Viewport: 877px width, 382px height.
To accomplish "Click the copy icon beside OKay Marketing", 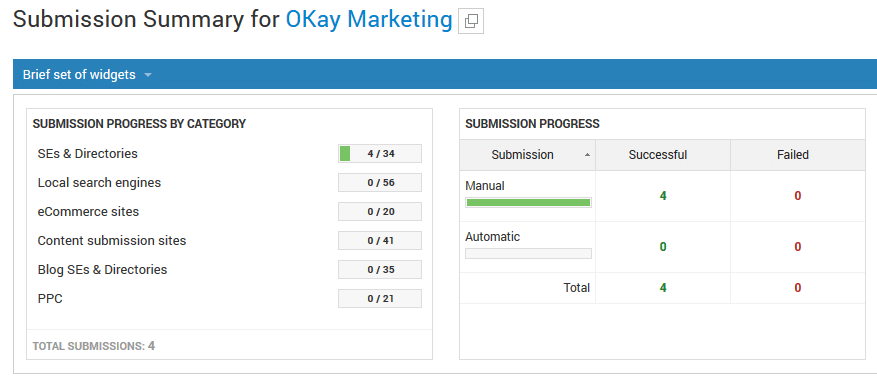I will click(471, 21).
